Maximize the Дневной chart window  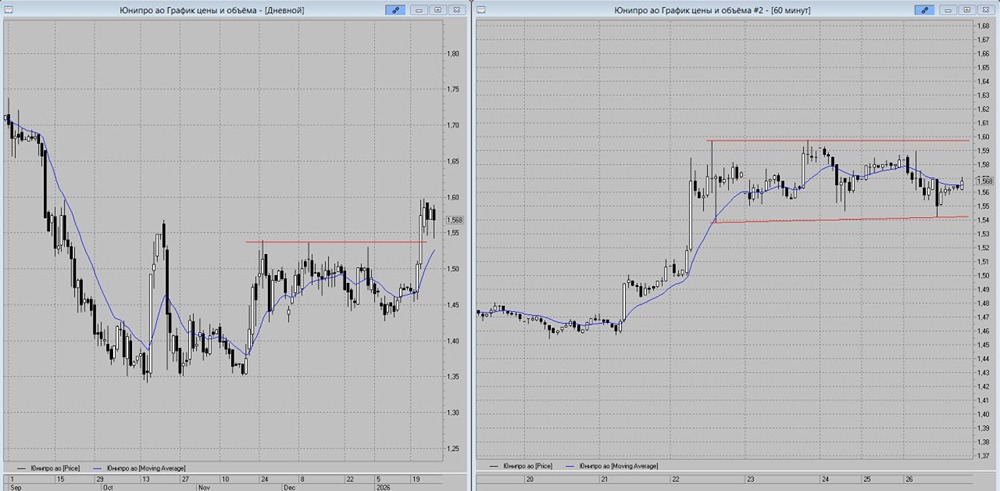438,10
